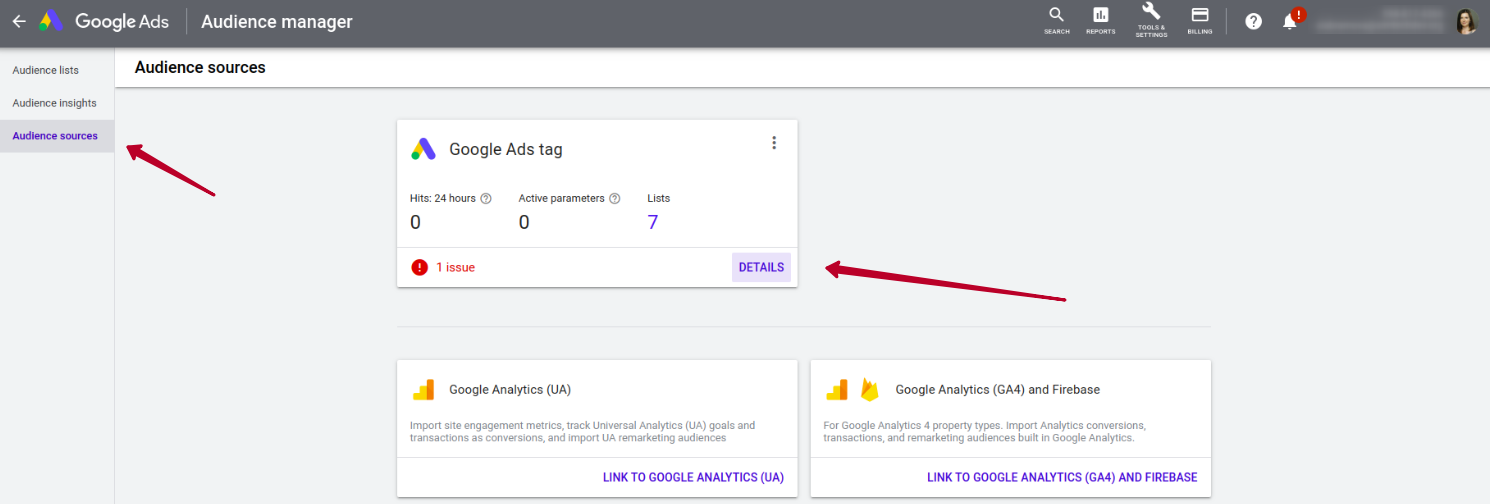1490x504 pixels.
Task: Click the Audience sources page heading
Action: tap(200, 68)
